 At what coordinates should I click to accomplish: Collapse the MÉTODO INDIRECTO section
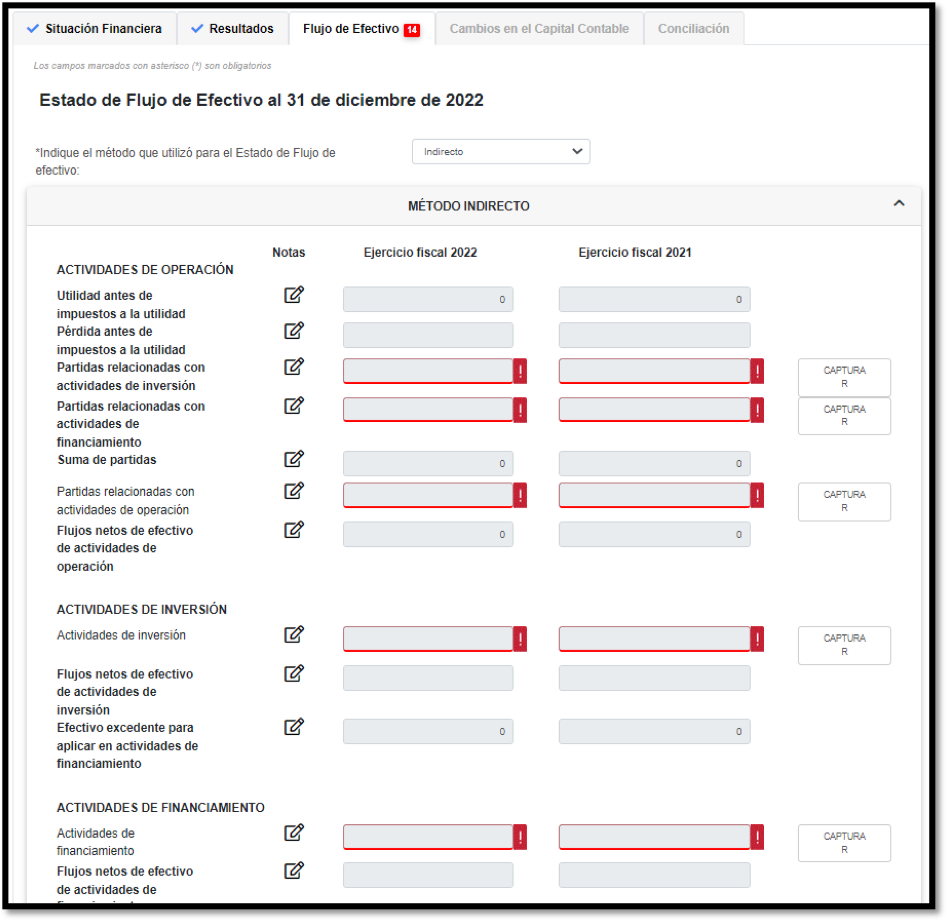point(898,204)
